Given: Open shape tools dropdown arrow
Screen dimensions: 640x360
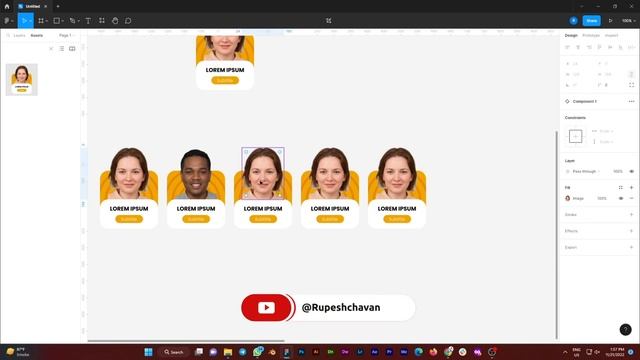Looking at the screenshot, I should pos(62,21).
